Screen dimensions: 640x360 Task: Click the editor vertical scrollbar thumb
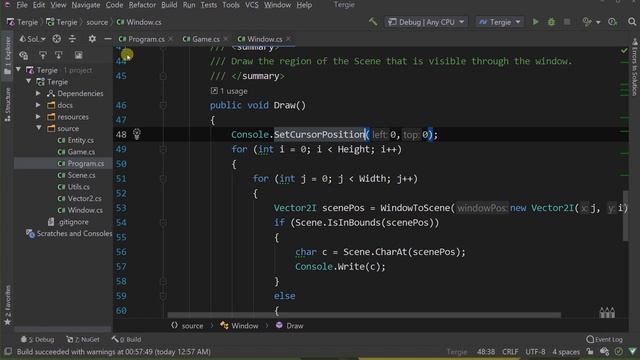point(625,216)
